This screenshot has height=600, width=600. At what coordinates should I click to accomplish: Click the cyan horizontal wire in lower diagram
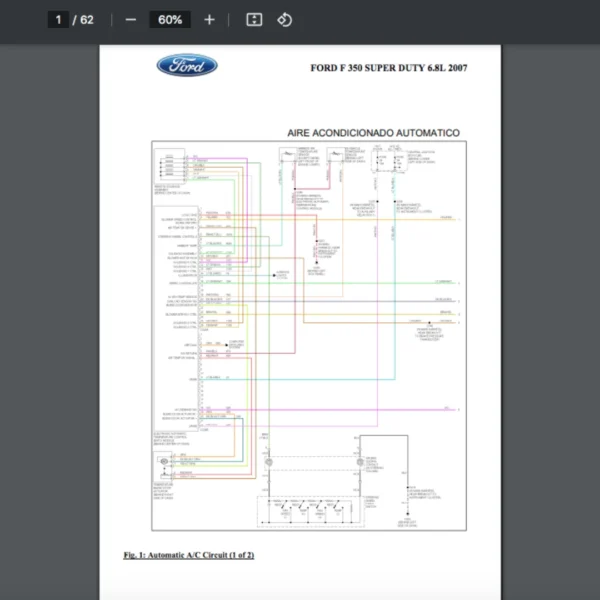(x=300, y=378)
